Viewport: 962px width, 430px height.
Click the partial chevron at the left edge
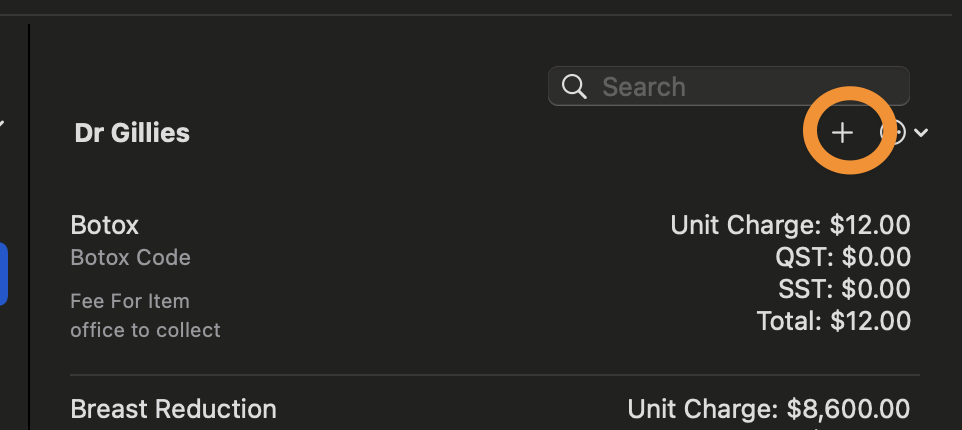[2, 125]
